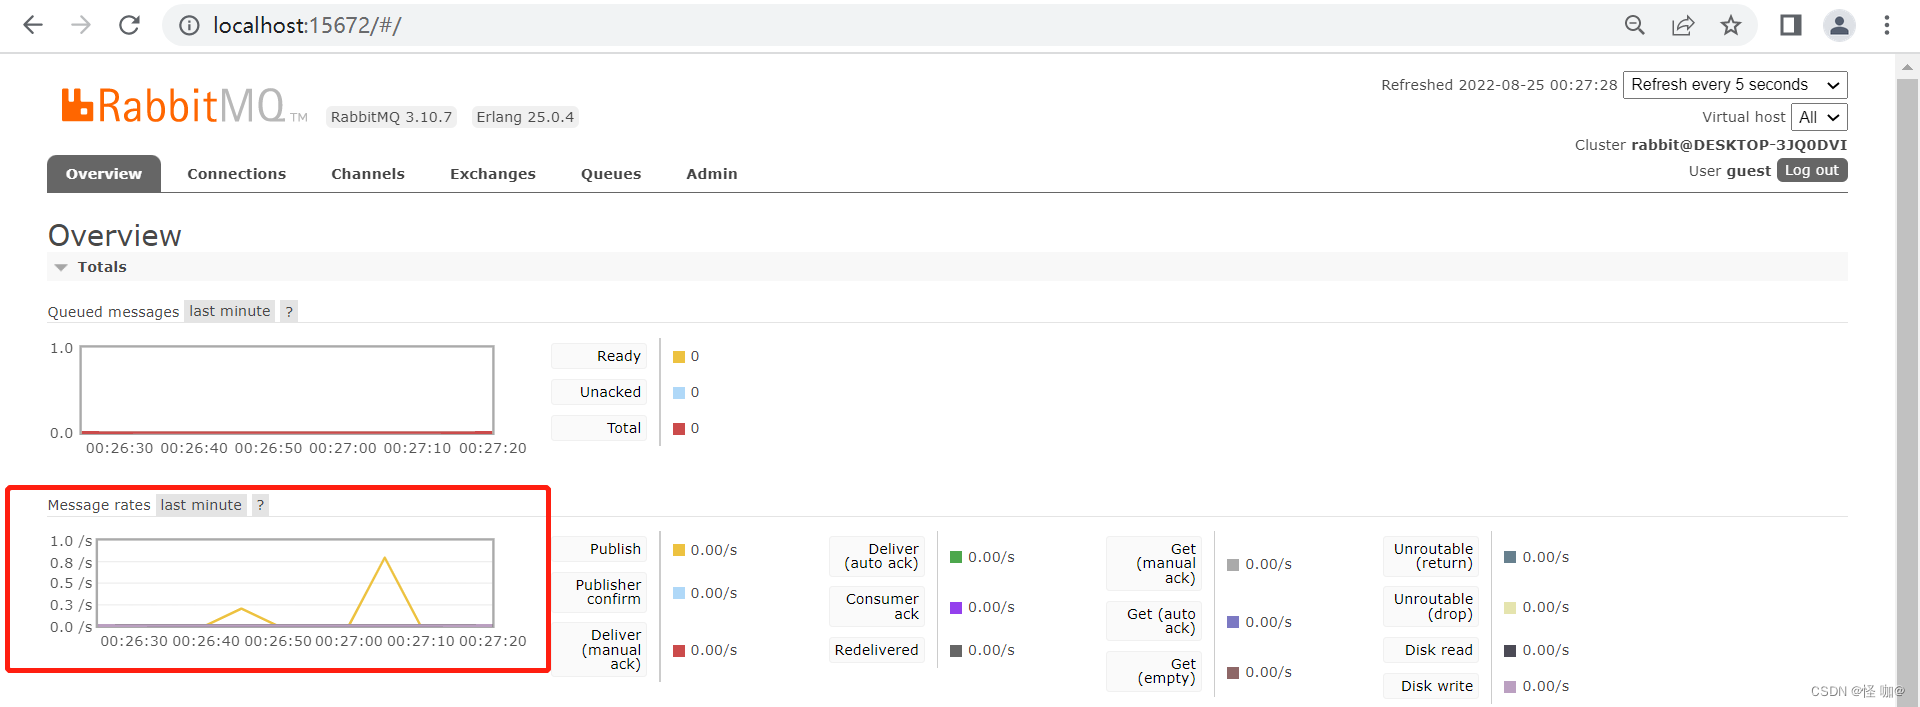The width and height of the screenshot is (1920, 707).
Task: Click the browser address bar
Action: pos(900,25)
